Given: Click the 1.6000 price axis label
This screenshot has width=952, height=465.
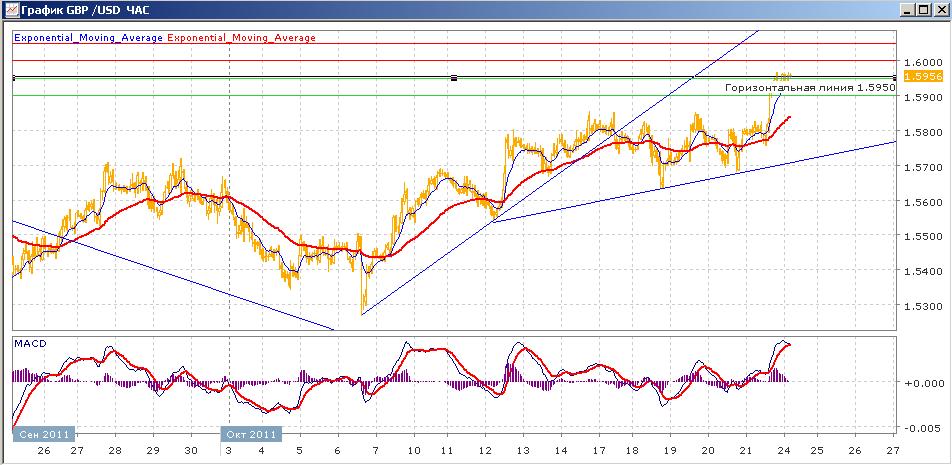Looking at the screenshot, I should coord(923,62).
